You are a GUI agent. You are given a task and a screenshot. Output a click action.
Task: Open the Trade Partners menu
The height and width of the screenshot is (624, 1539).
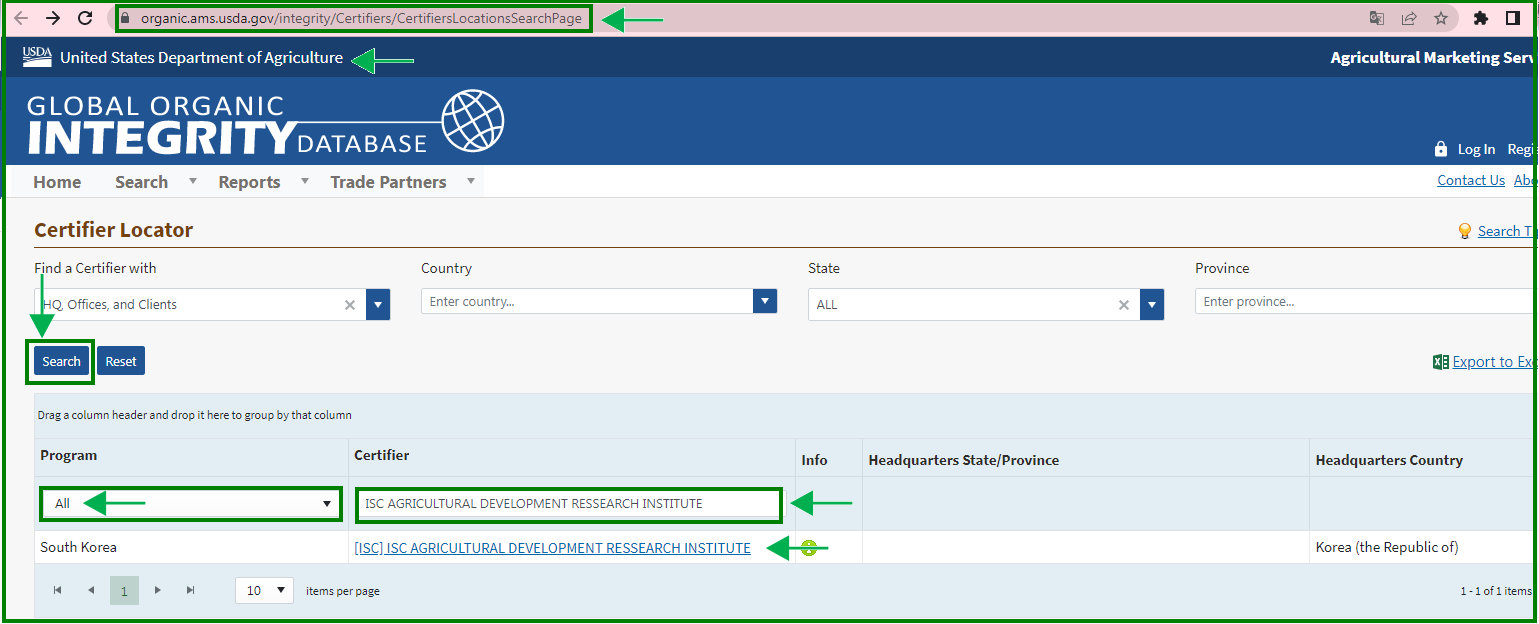pyautogui.click(x=388, y=182)
